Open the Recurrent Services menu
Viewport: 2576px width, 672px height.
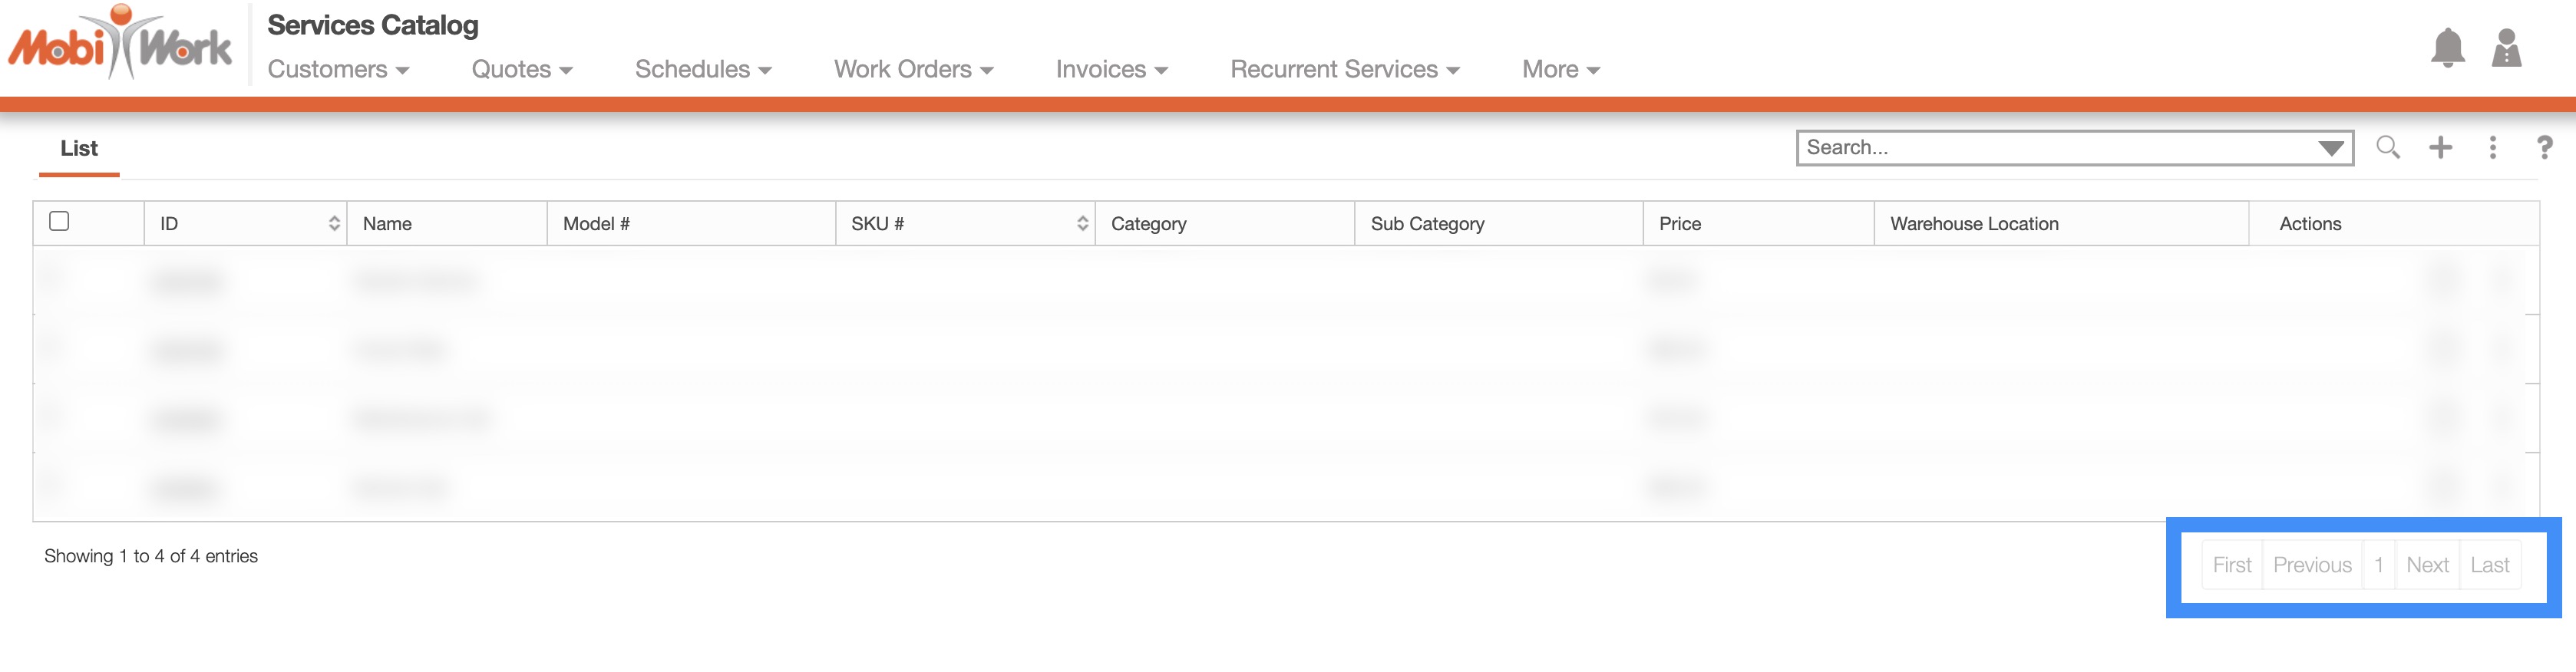(1344, 69)
